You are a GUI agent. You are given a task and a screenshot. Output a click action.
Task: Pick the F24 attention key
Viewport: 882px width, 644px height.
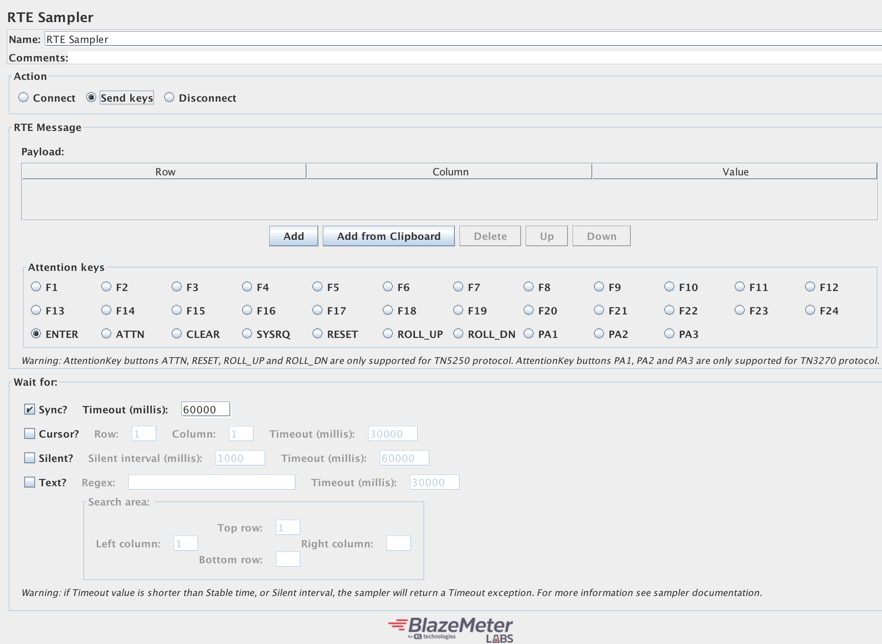[811, 311]
